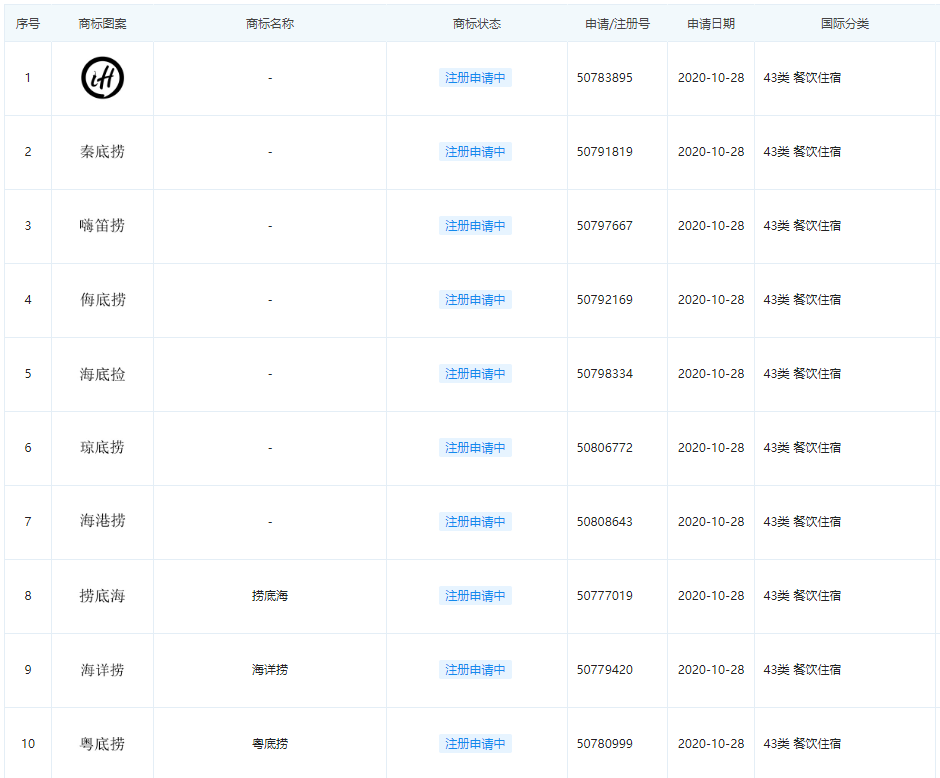Select registration number 50792169
Screen dimensions: 940x778
(x=605, y=300)
